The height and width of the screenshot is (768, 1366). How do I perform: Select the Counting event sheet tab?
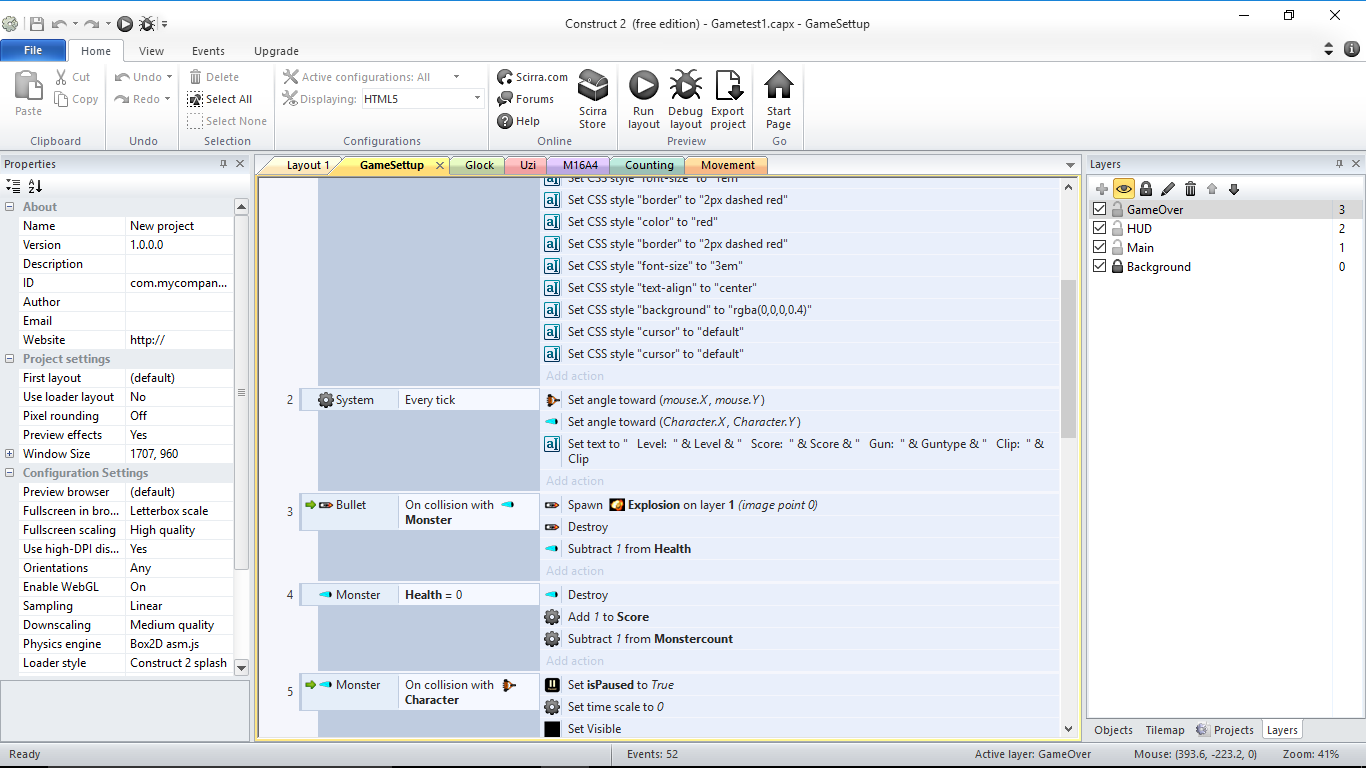coord(649,165)
